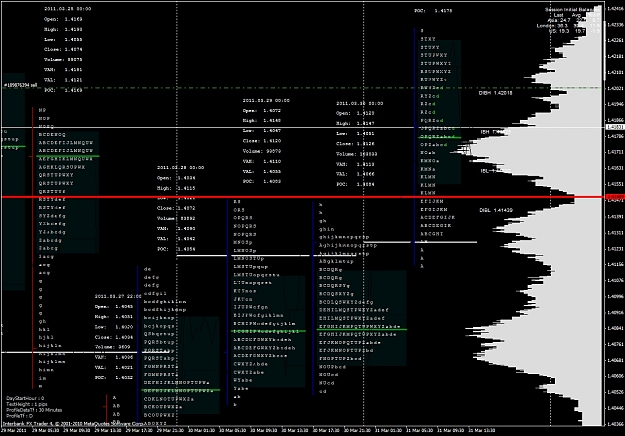Select the 1.40996 price axis label

click(615, 296)
